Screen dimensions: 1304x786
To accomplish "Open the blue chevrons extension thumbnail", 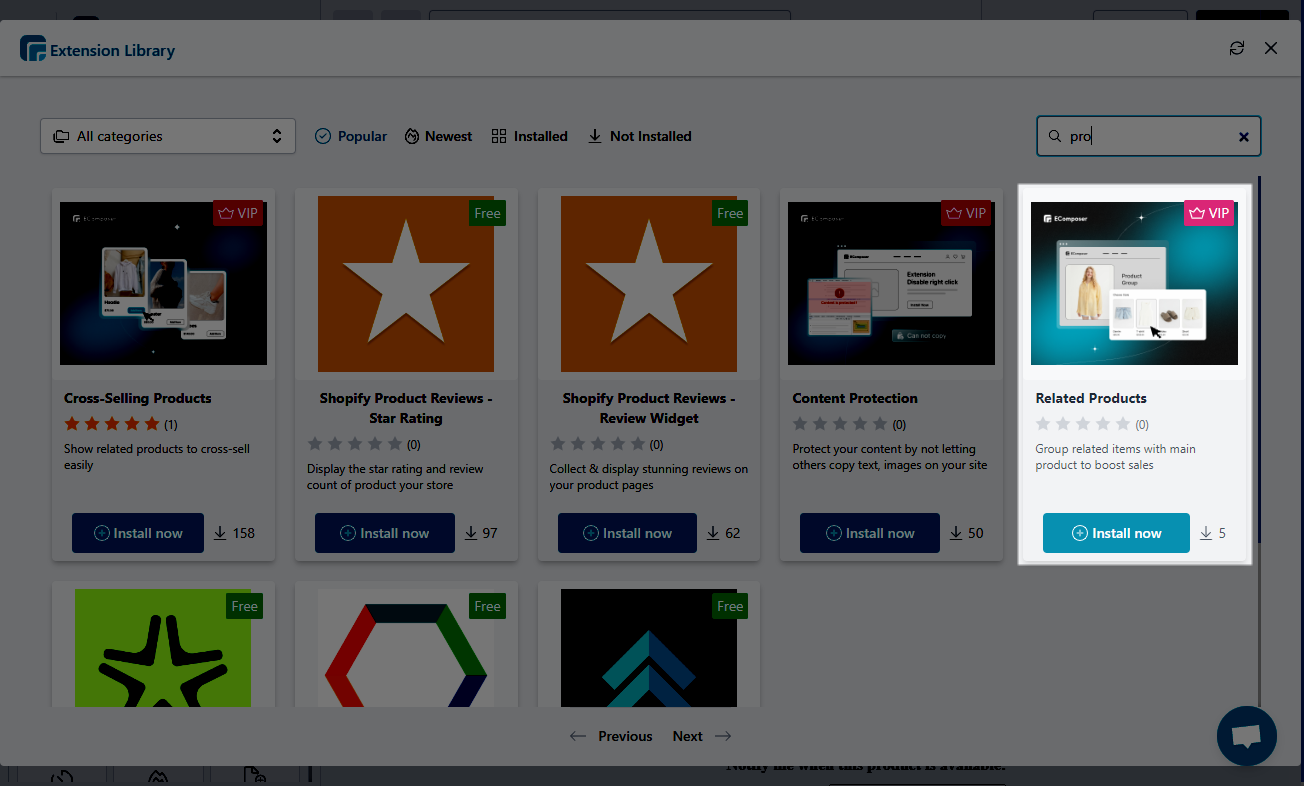I will (x=649, y=648).
